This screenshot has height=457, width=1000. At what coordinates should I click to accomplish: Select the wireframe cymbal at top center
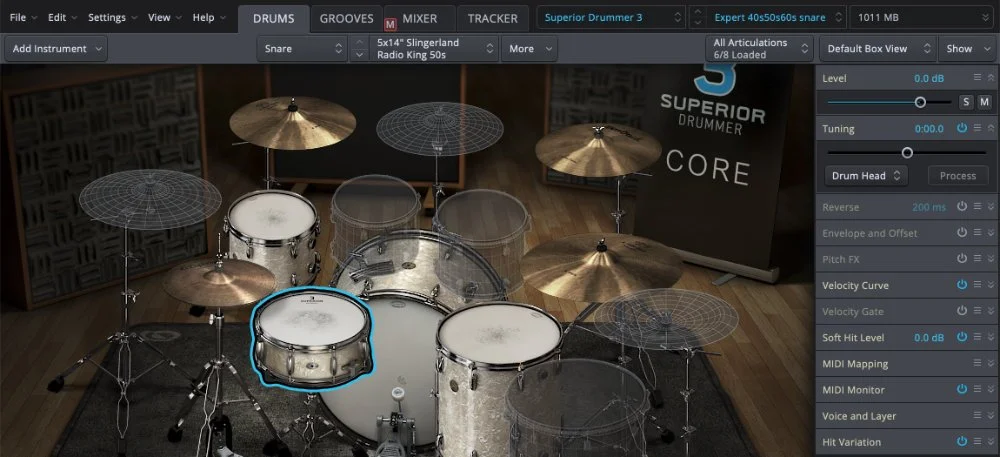[x=439, y=129]
